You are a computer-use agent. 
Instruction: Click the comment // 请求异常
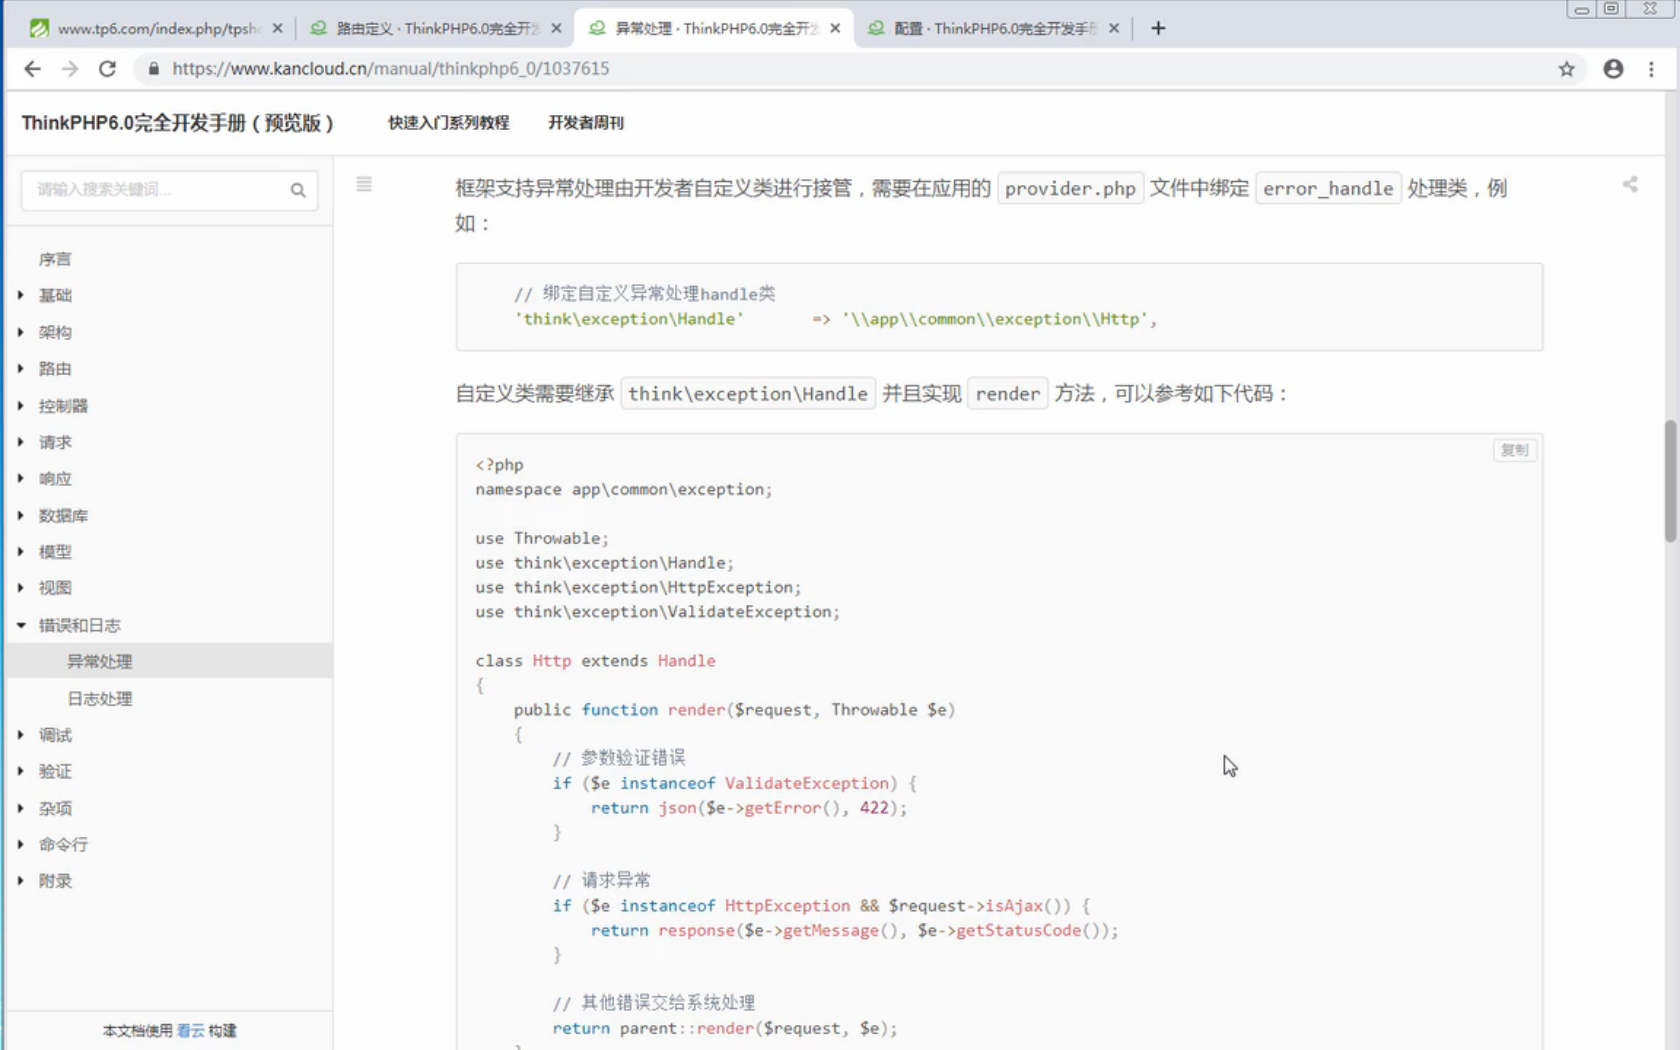[x=601, y=880]
